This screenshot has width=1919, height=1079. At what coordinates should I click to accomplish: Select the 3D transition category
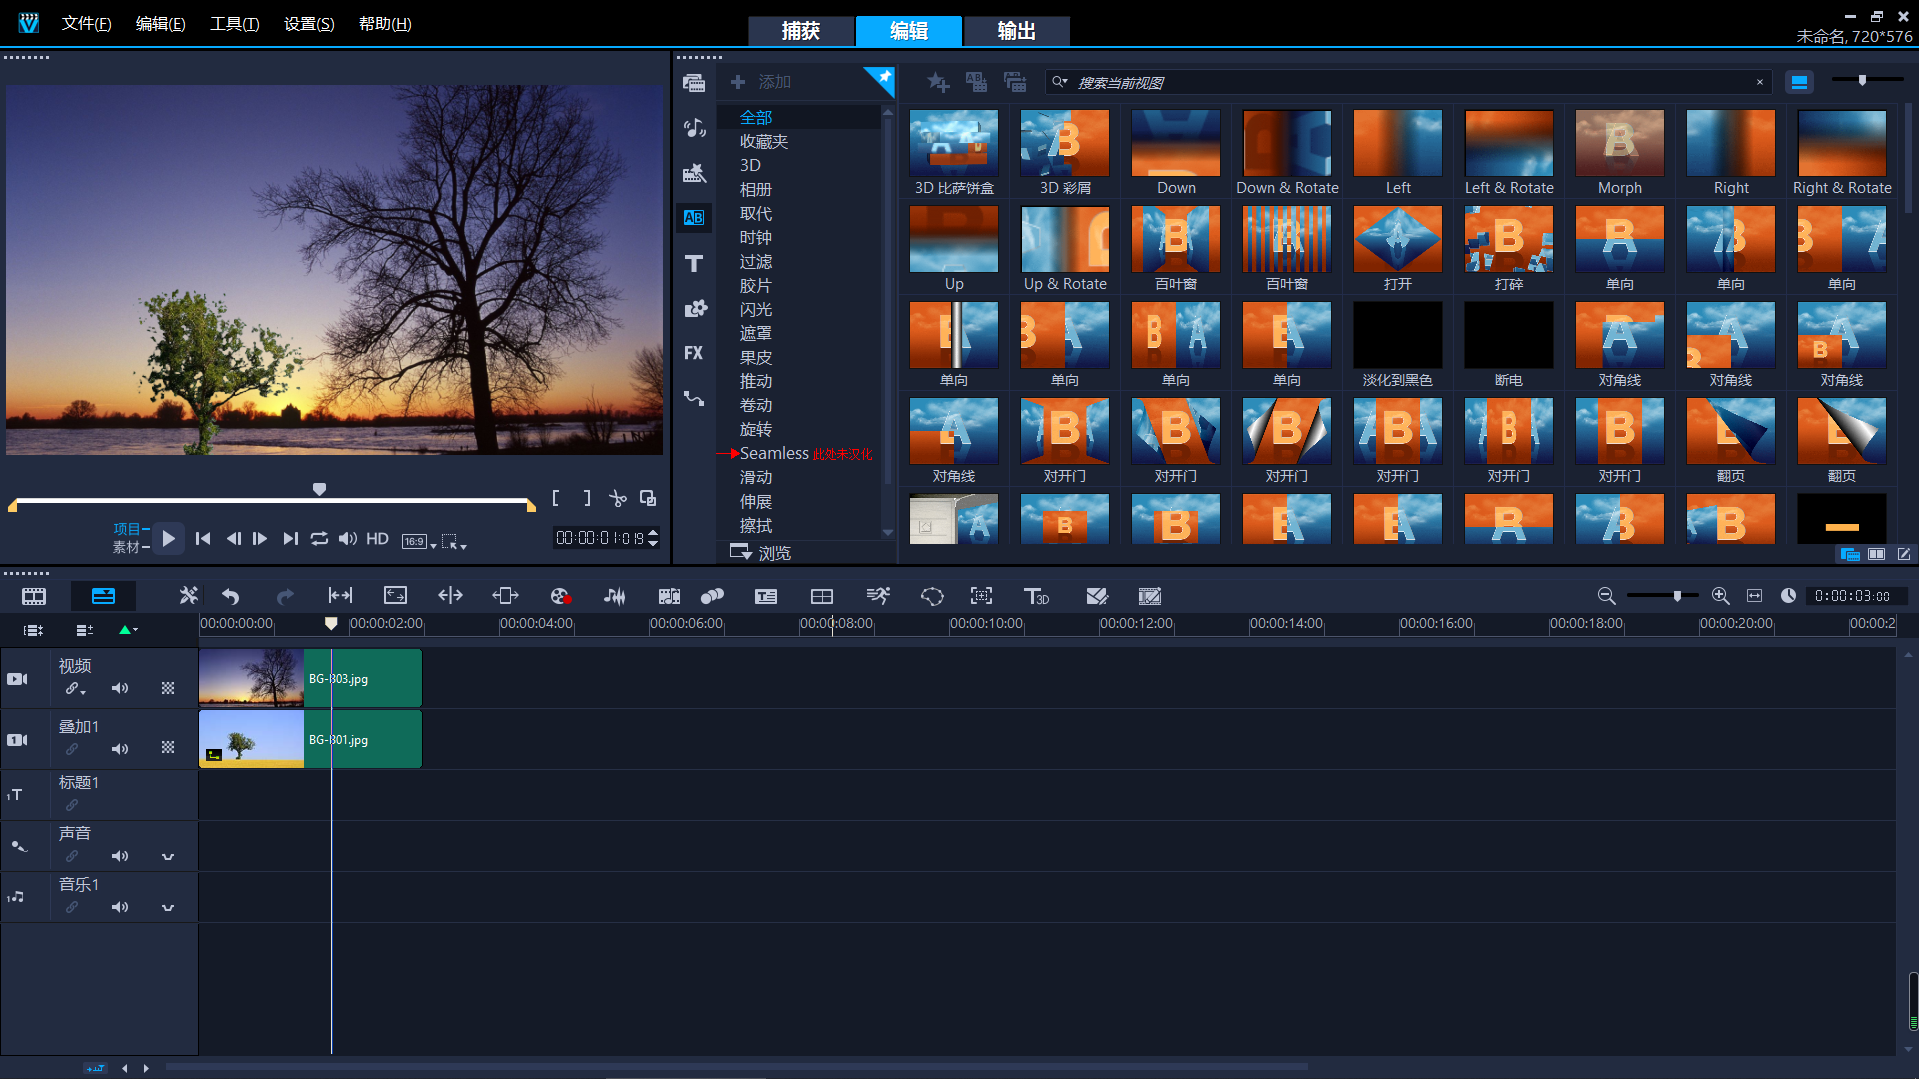[x=750, y=165]
